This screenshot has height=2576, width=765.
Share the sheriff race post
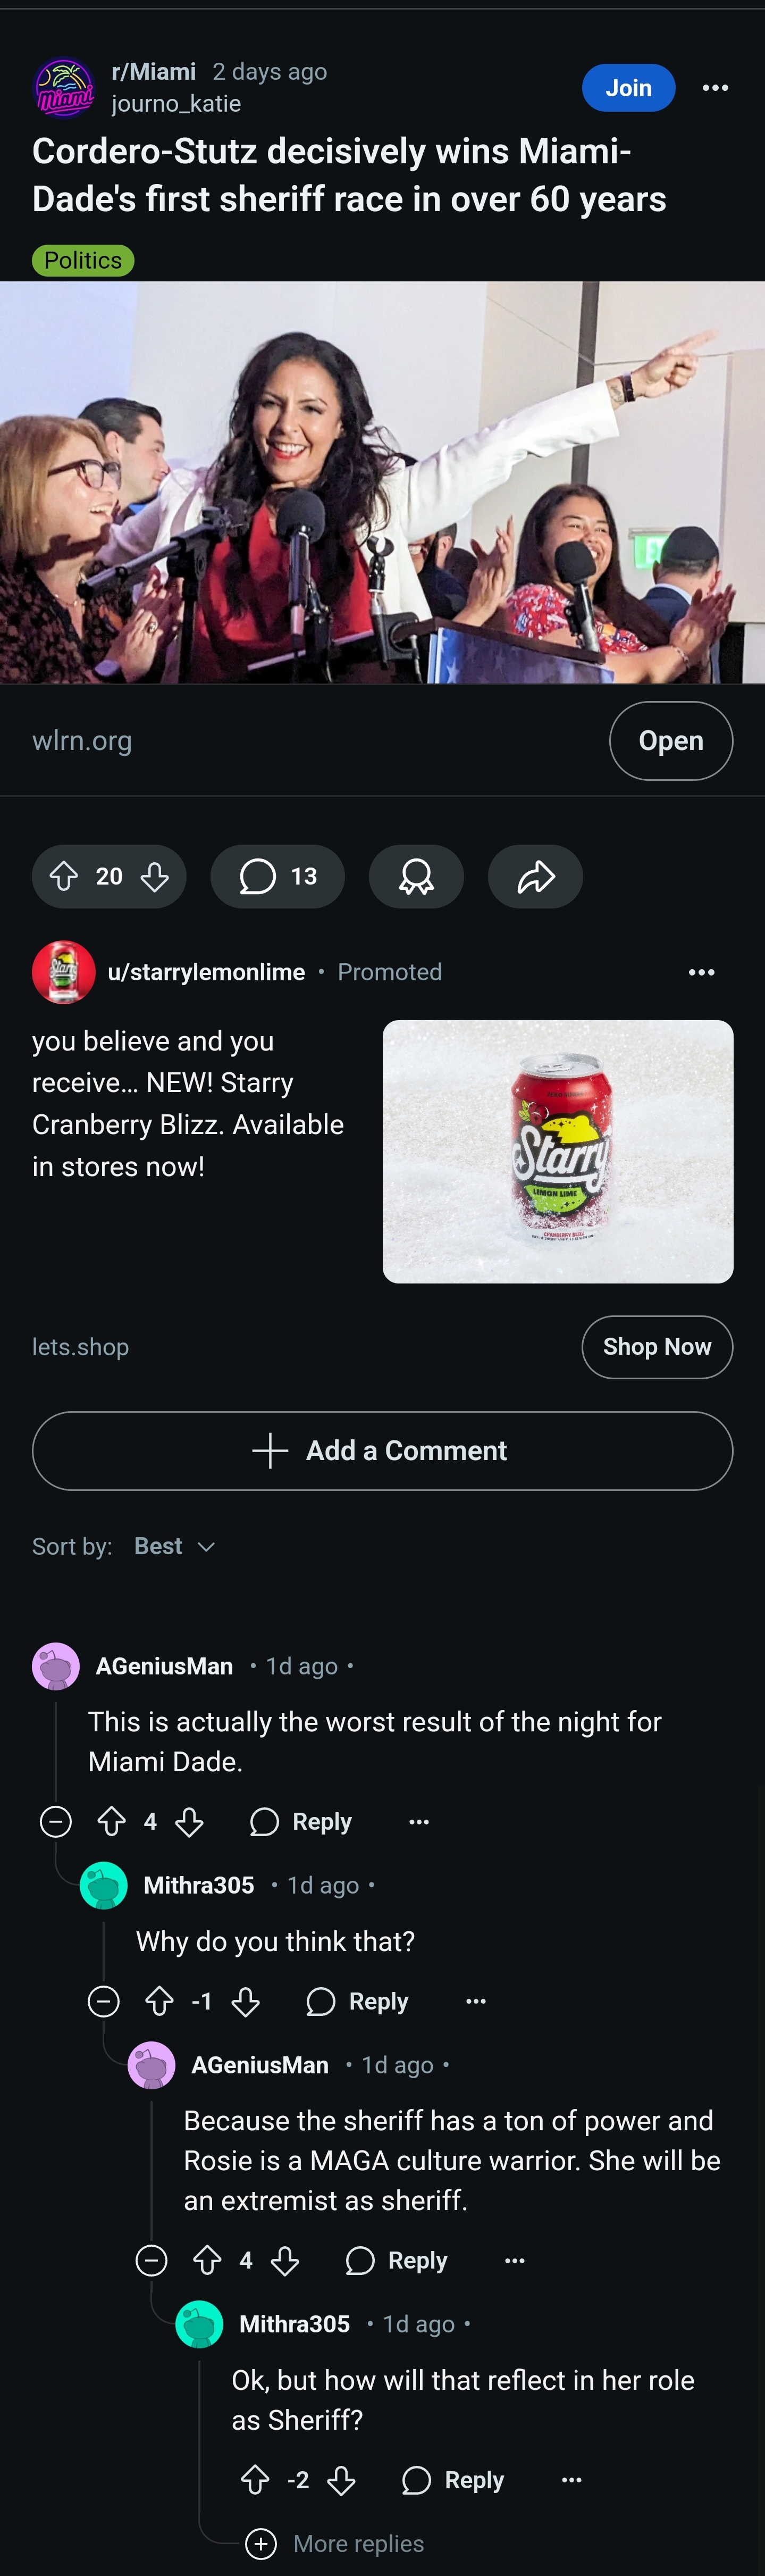[x=535, y=877]
